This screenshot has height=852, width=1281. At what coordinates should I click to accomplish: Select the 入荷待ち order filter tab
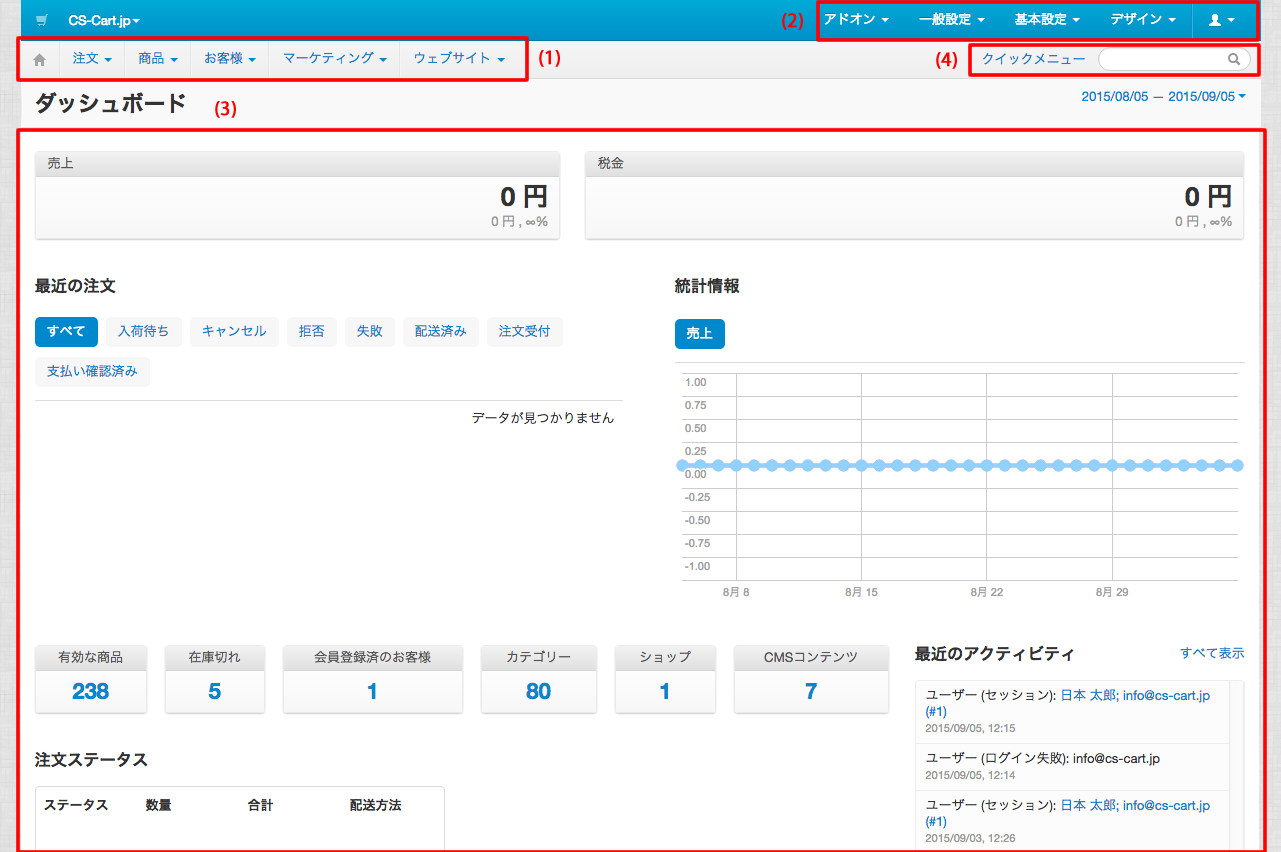[x=143, y=331]
